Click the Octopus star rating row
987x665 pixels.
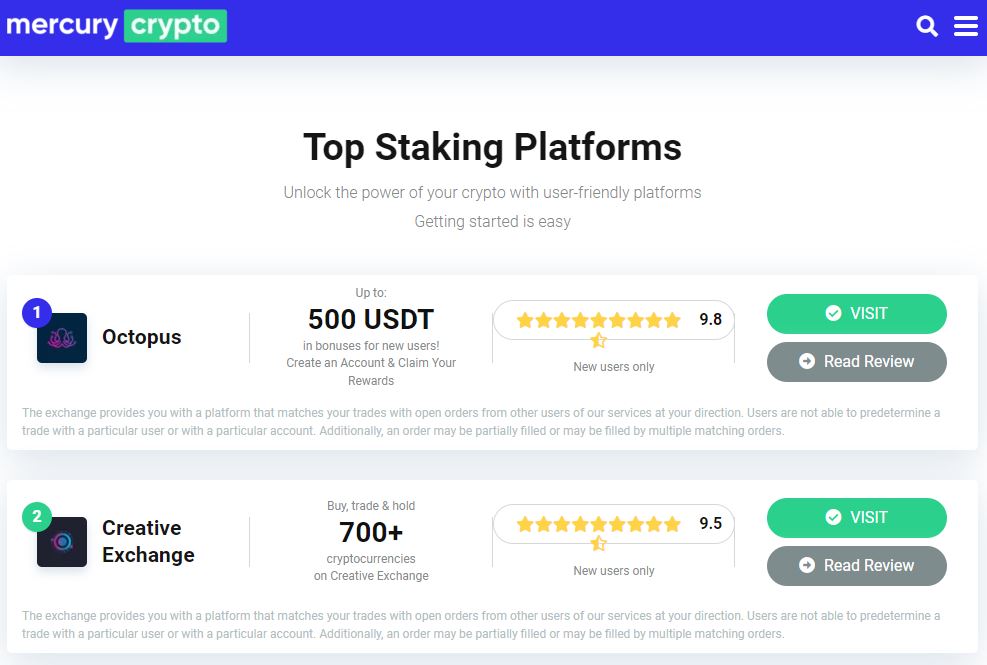pyautogui.click(x=599, y=320)
